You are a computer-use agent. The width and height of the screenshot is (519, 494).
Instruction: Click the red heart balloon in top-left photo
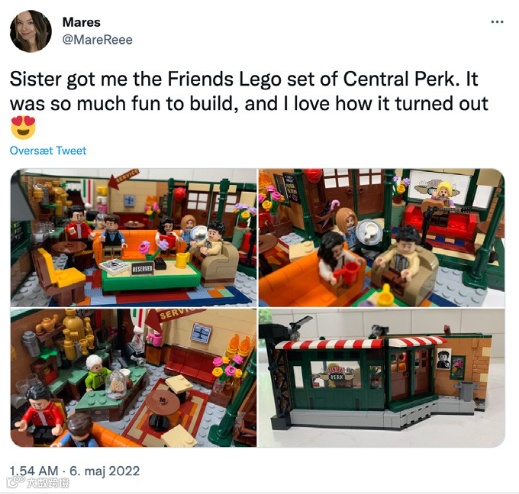(x=179, y=194)
